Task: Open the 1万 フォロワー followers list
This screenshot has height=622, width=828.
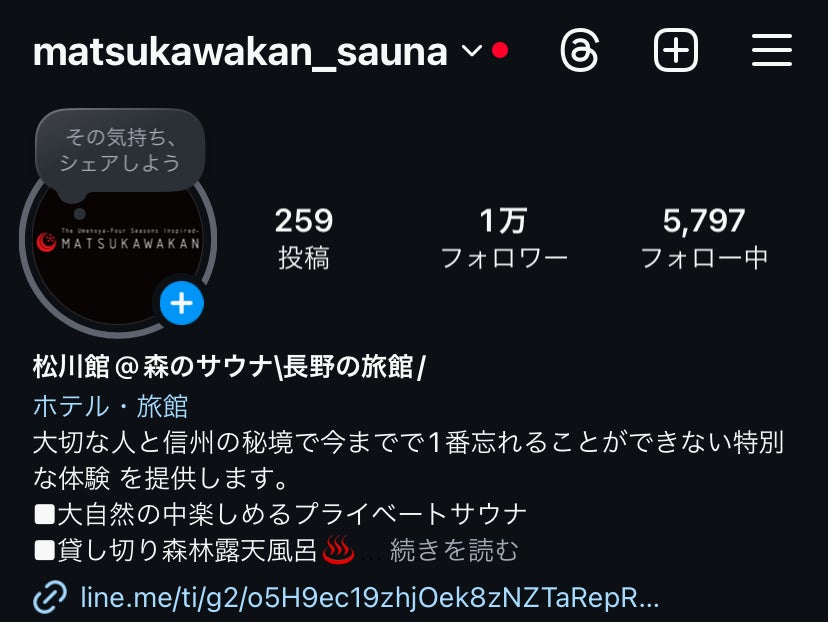Action: pyautogui.click(x=504, y=238)
